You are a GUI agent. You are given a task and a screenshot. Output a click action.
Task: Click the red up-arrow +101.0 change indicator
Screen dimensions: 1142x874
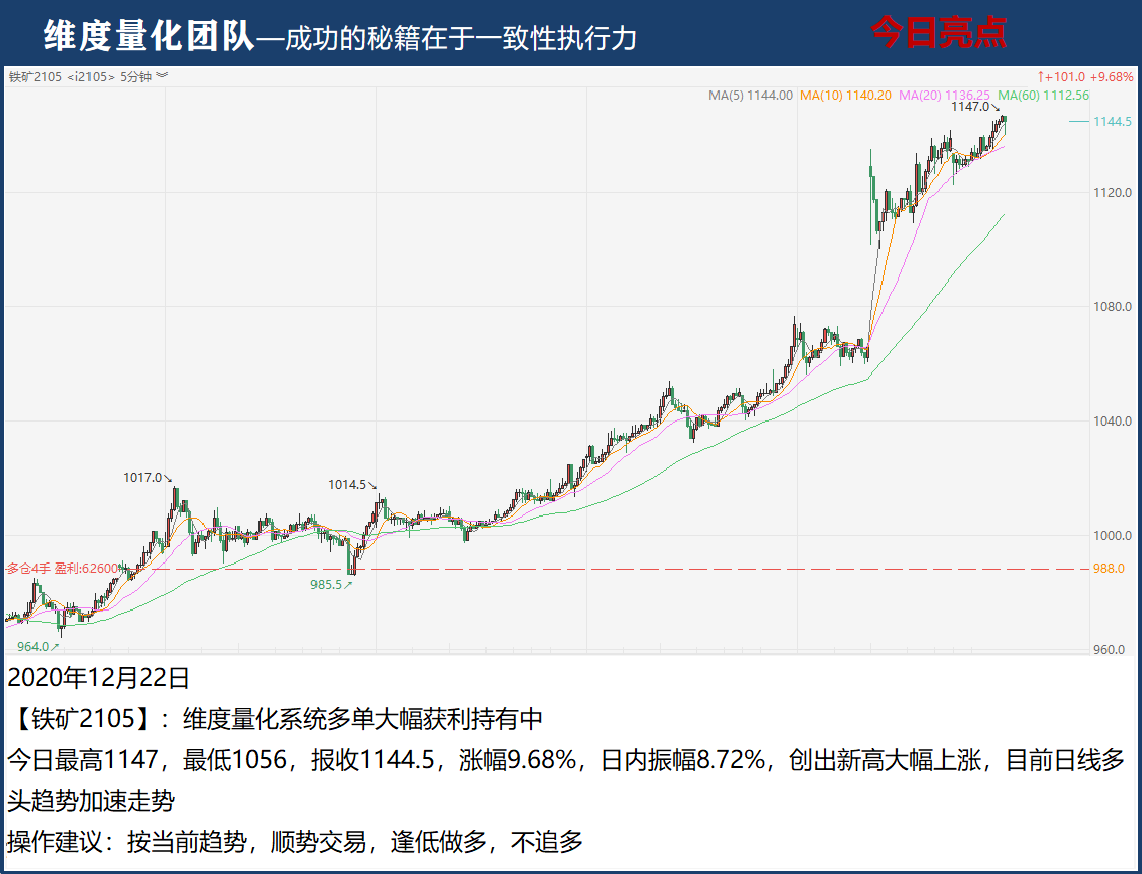tap(1084, 76)
